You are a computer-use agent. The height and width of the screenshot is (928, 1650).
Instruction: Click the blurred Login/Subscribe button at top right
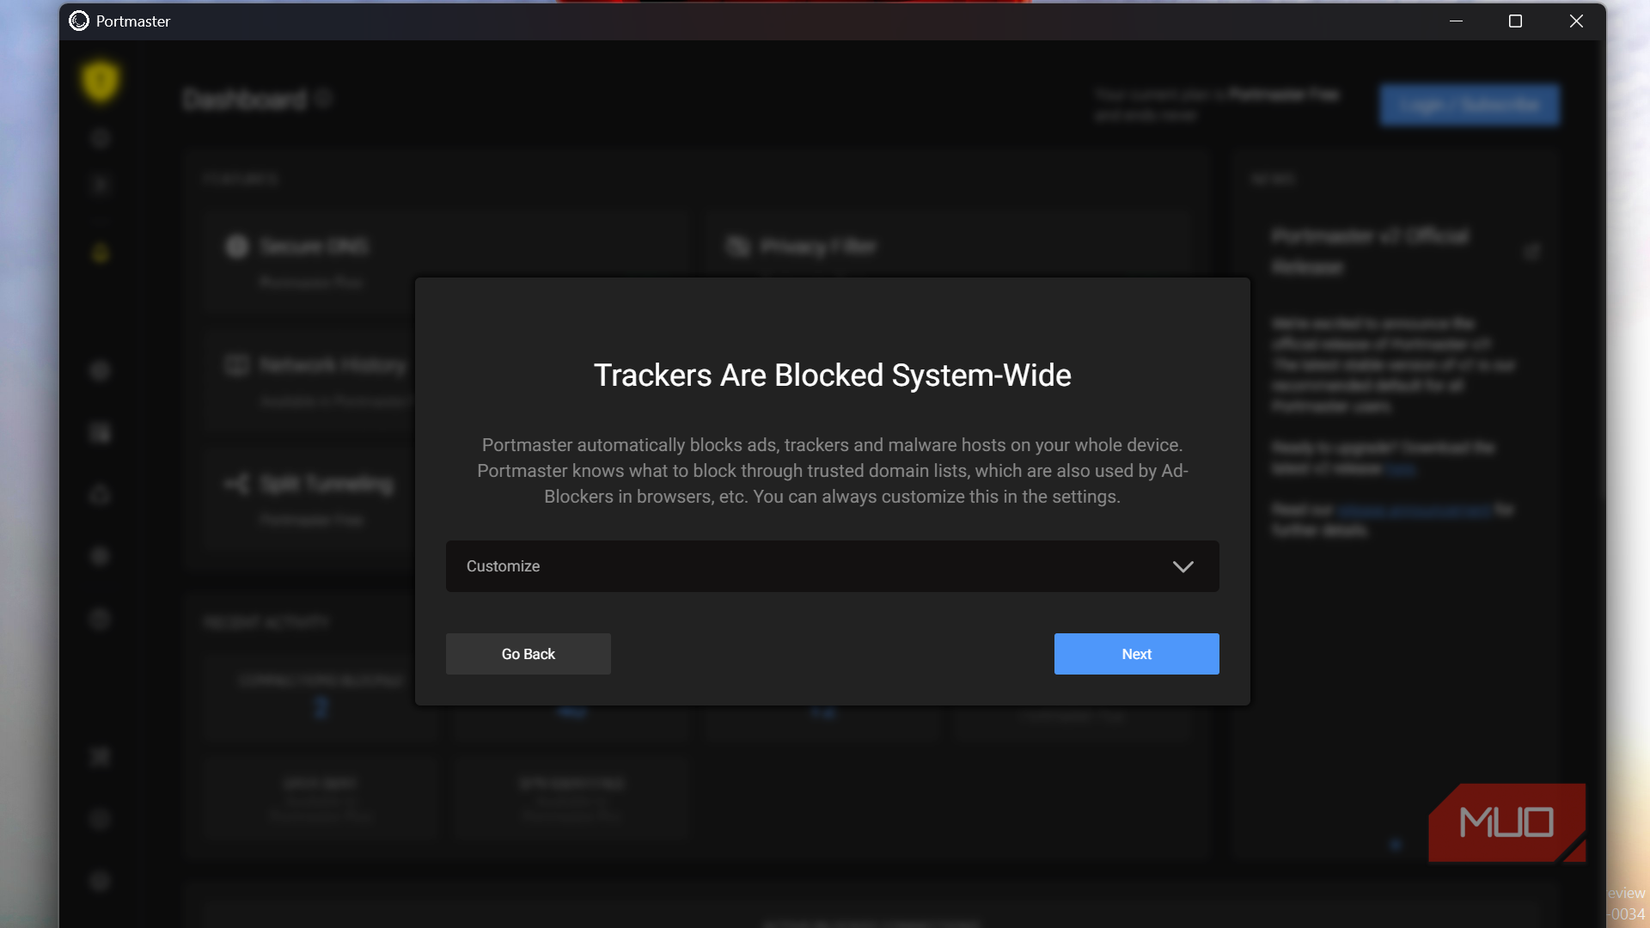pyautogui.click(x=1469, y=104)
